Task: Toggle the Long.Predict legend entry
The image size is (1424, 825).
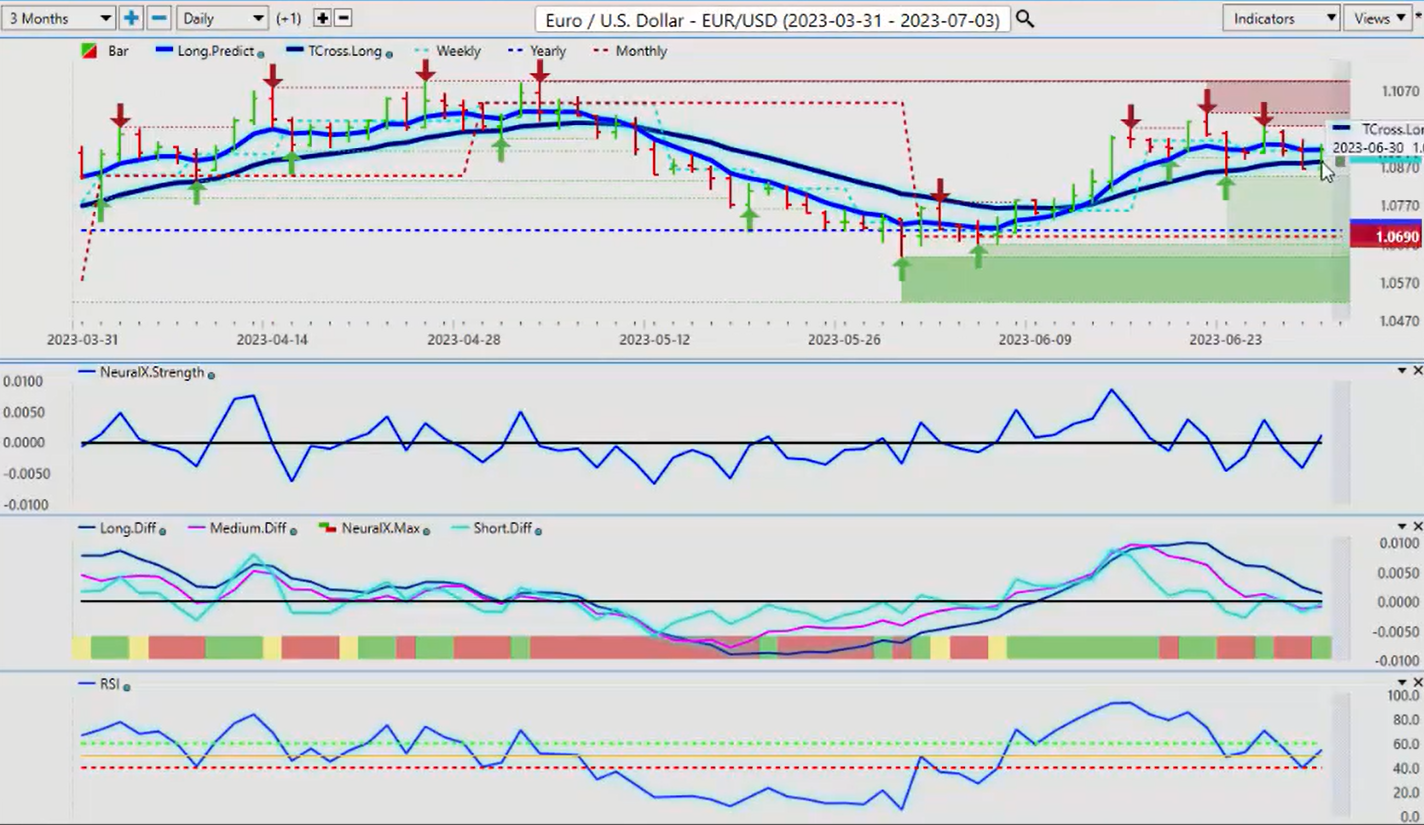Action: [204, 51]
